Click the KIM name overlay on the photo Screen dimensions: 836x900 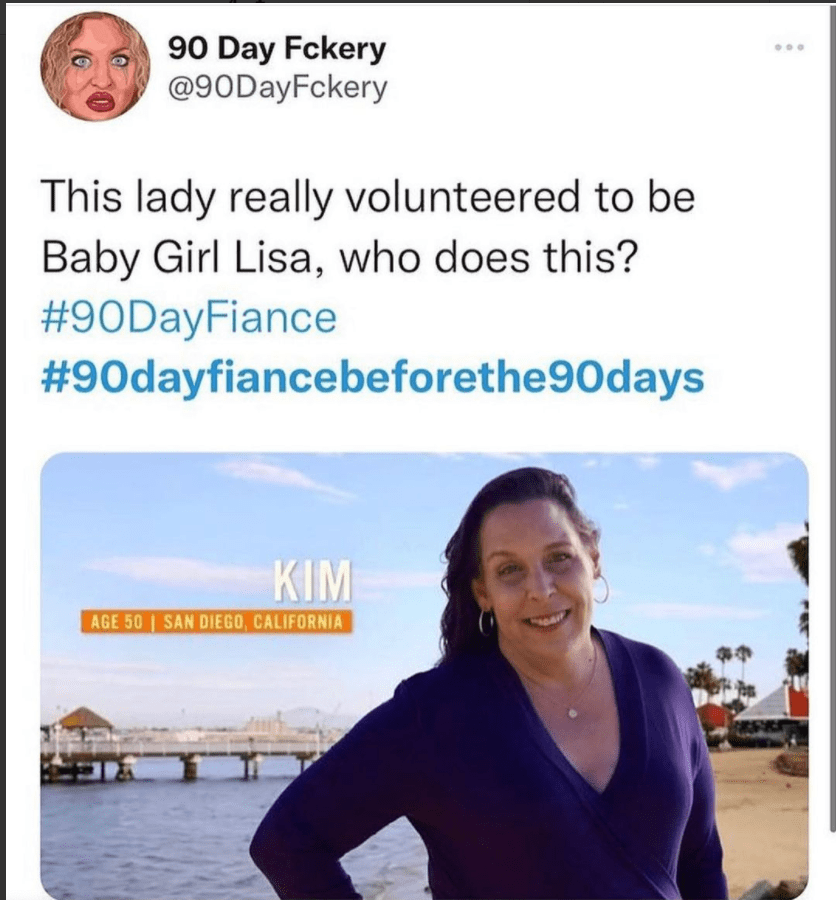pos(311,580)
